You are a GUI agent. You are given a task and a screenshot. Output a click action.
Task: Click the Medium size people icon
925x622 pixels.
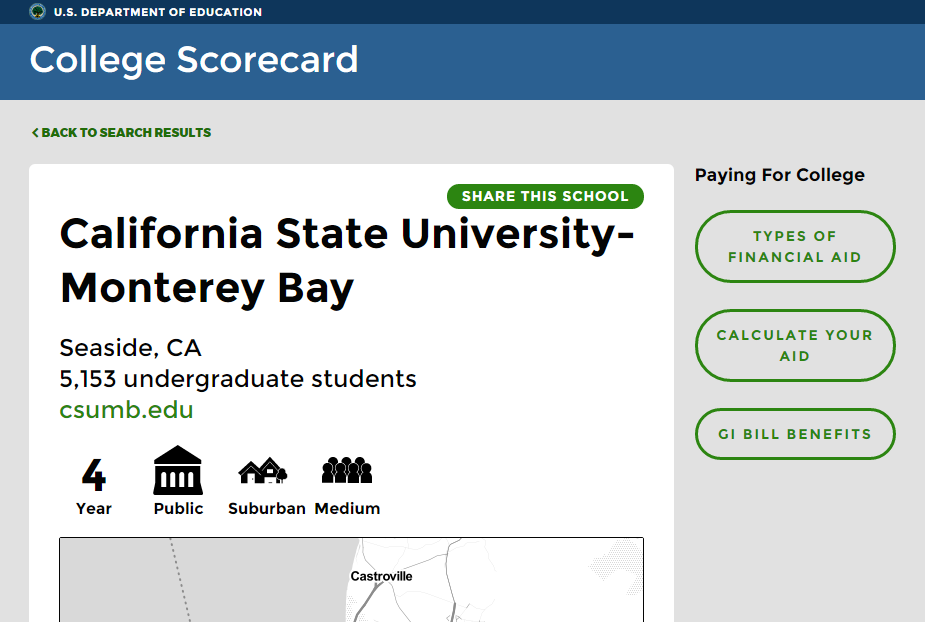(x=347, y=470)
